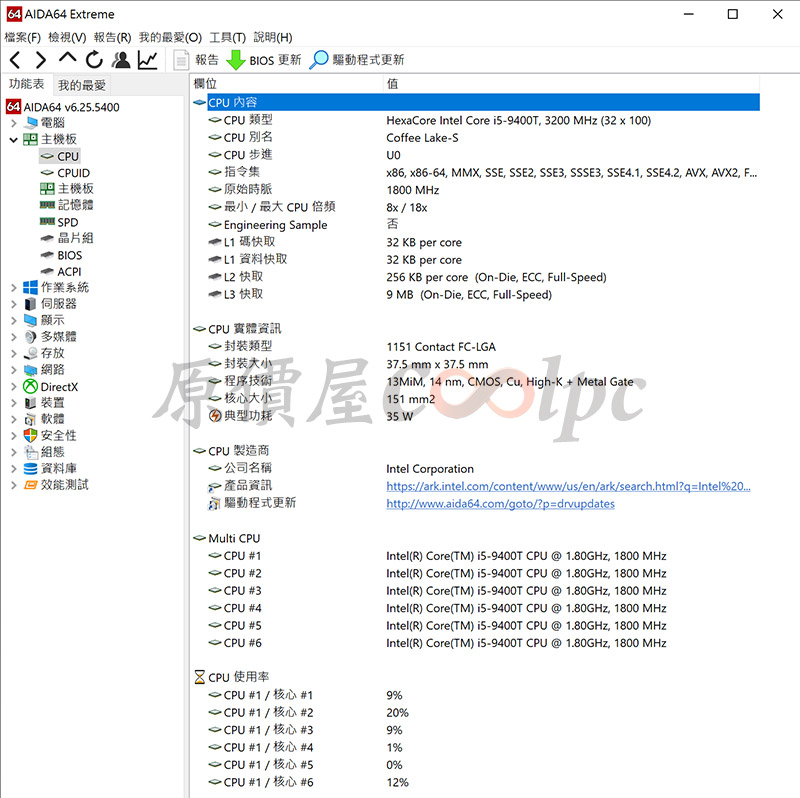The width and height of the screenshot is (800, 798).
Task: Go back with the left arrow button
Action: point(15,60)
